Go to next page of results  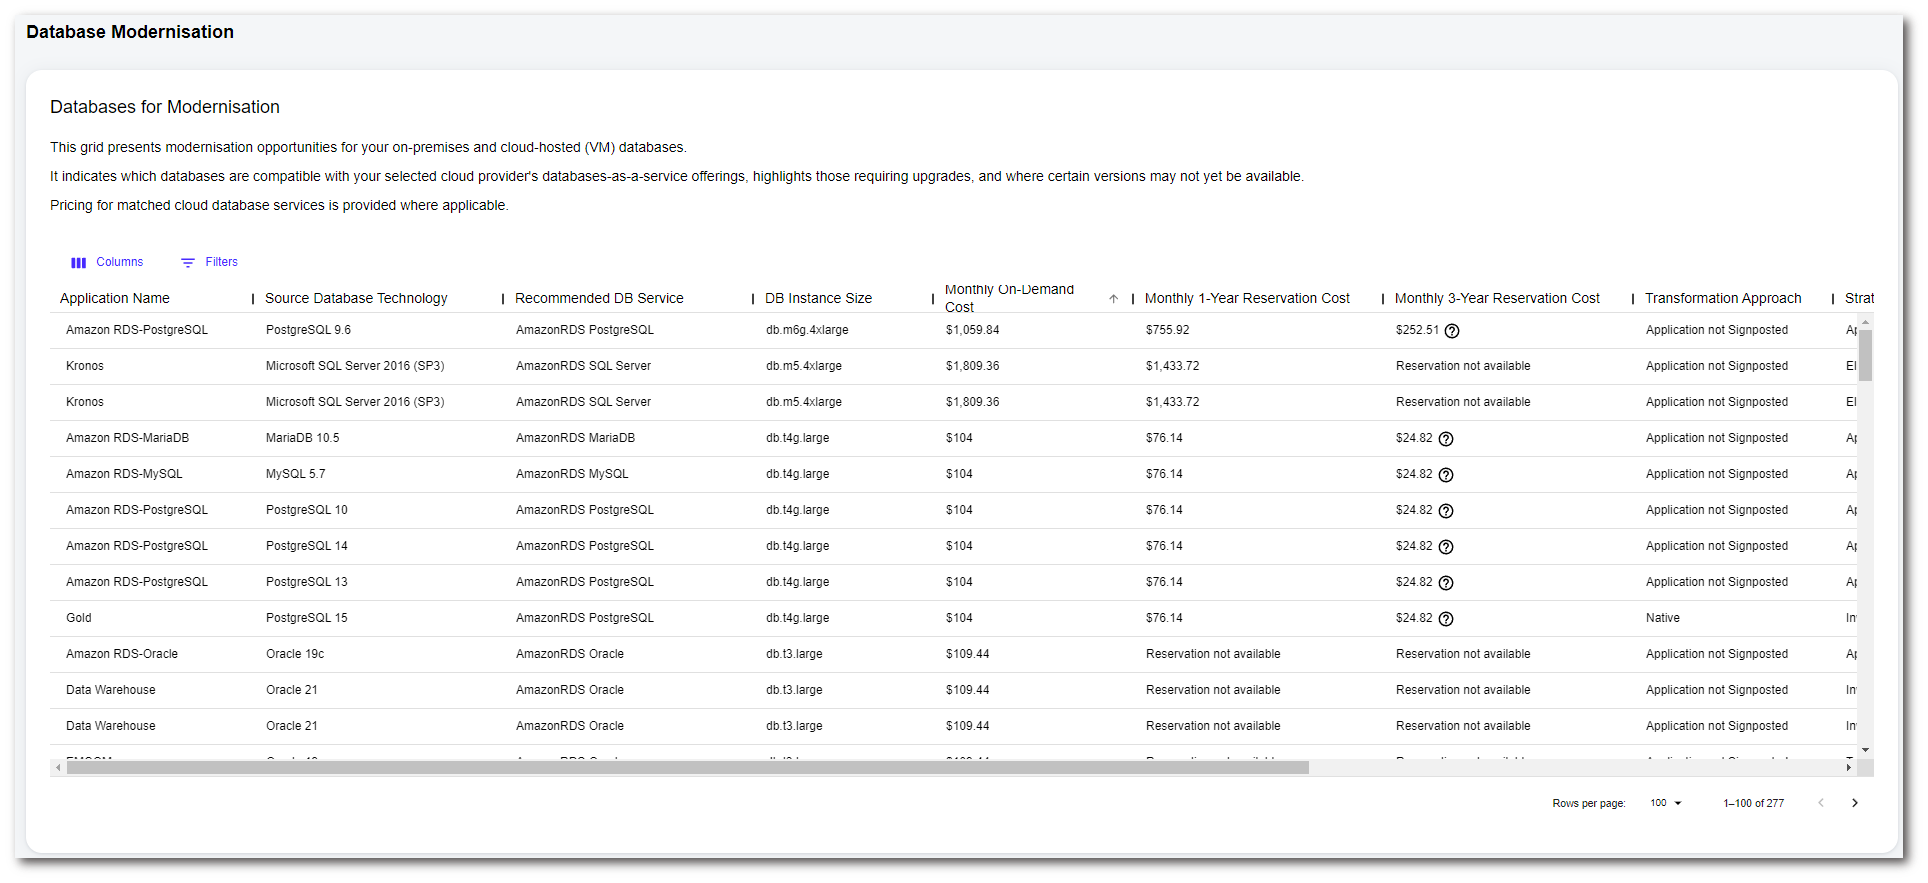coord(1855,803)
